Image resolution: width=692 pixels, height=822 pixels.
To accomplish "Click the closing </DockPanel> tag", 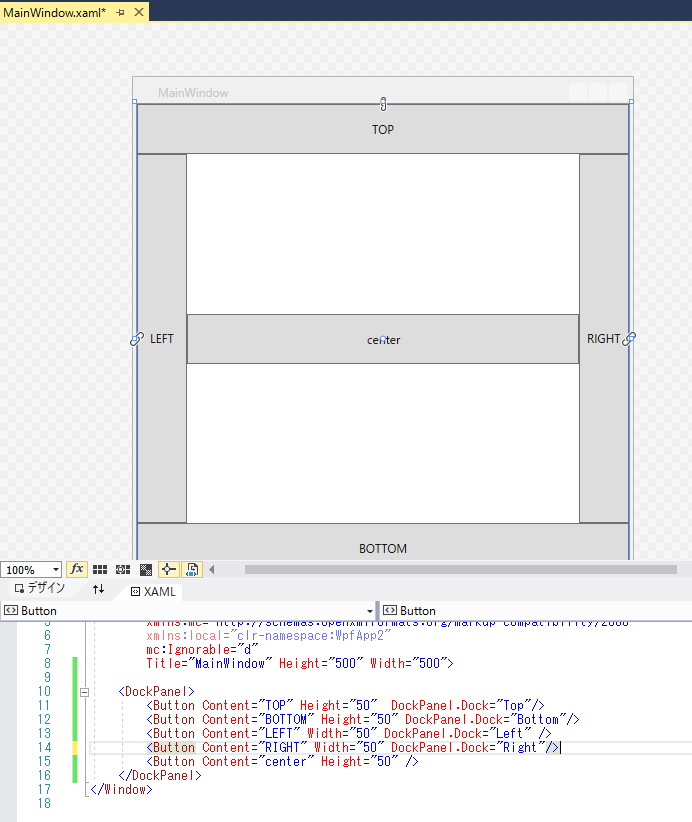I will point(160,775).
